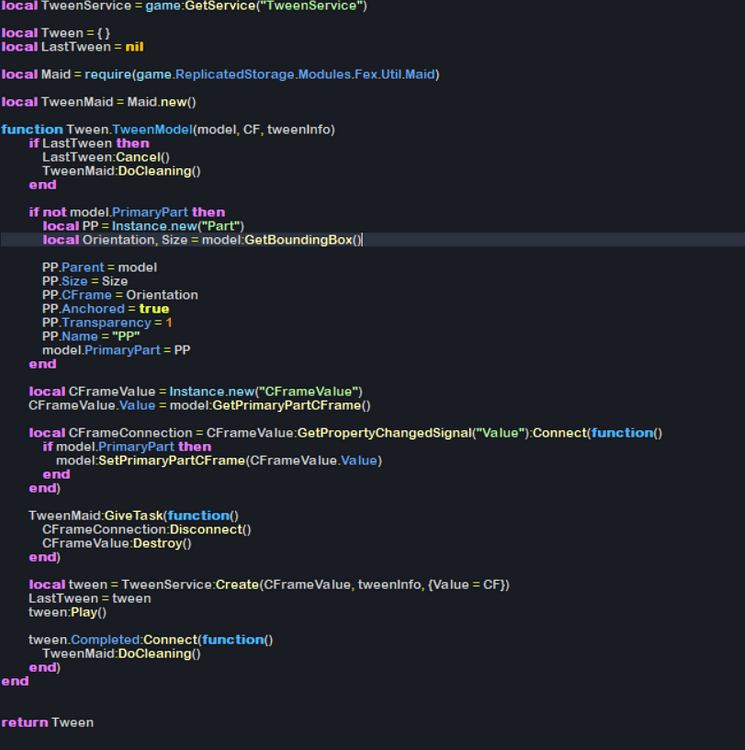Image resolution: width=745 pixels, height=750 pixels.
Task: Click the 'TweenMaid:GiveTask(function()' line
Action: point(133,516)
